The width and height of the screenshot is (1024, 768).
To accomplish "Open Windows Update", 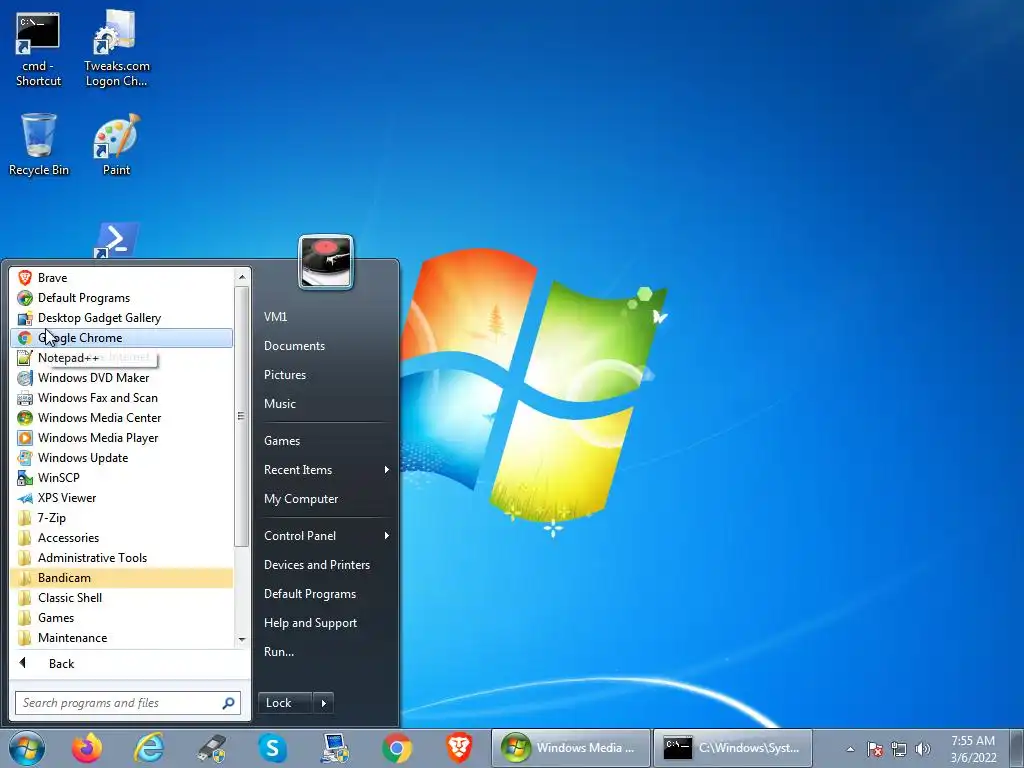I will click(x=121, y=458).
